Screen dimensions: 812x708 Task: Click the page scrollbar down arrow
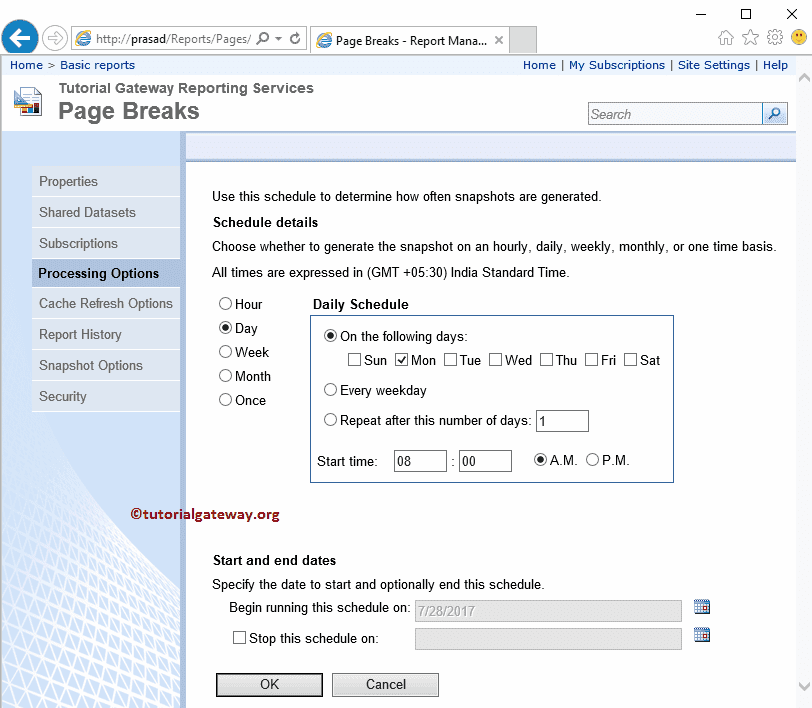(804, 686)
